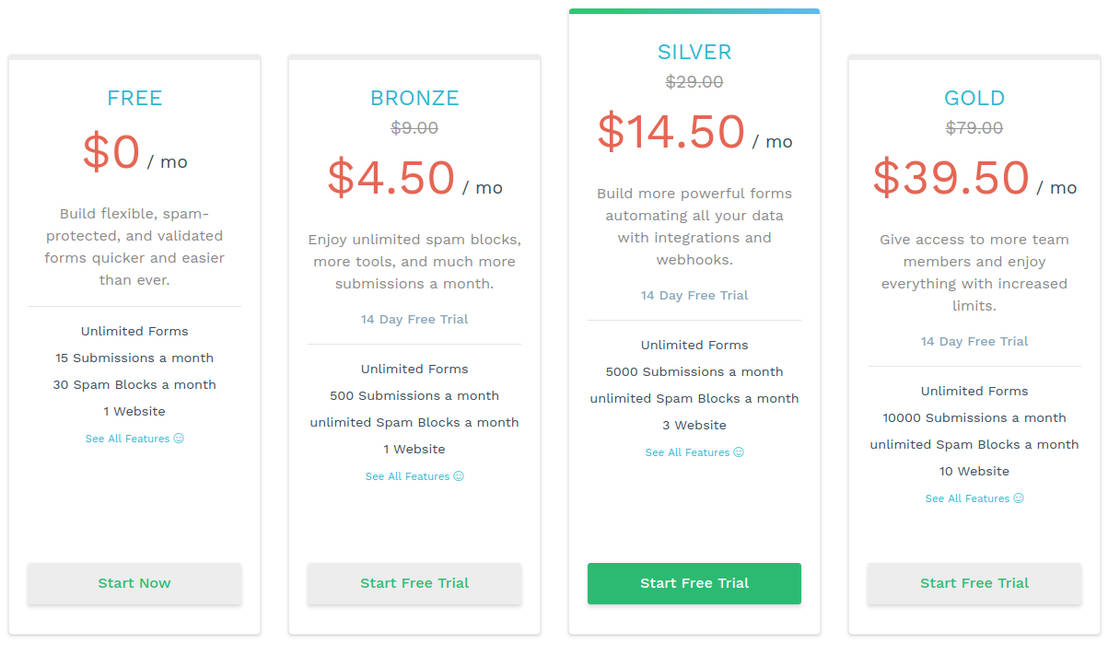Viewport: 1108px width, 646px height.
Task: Show See All Features for Silver plan
Action: [x=687, y=453]
